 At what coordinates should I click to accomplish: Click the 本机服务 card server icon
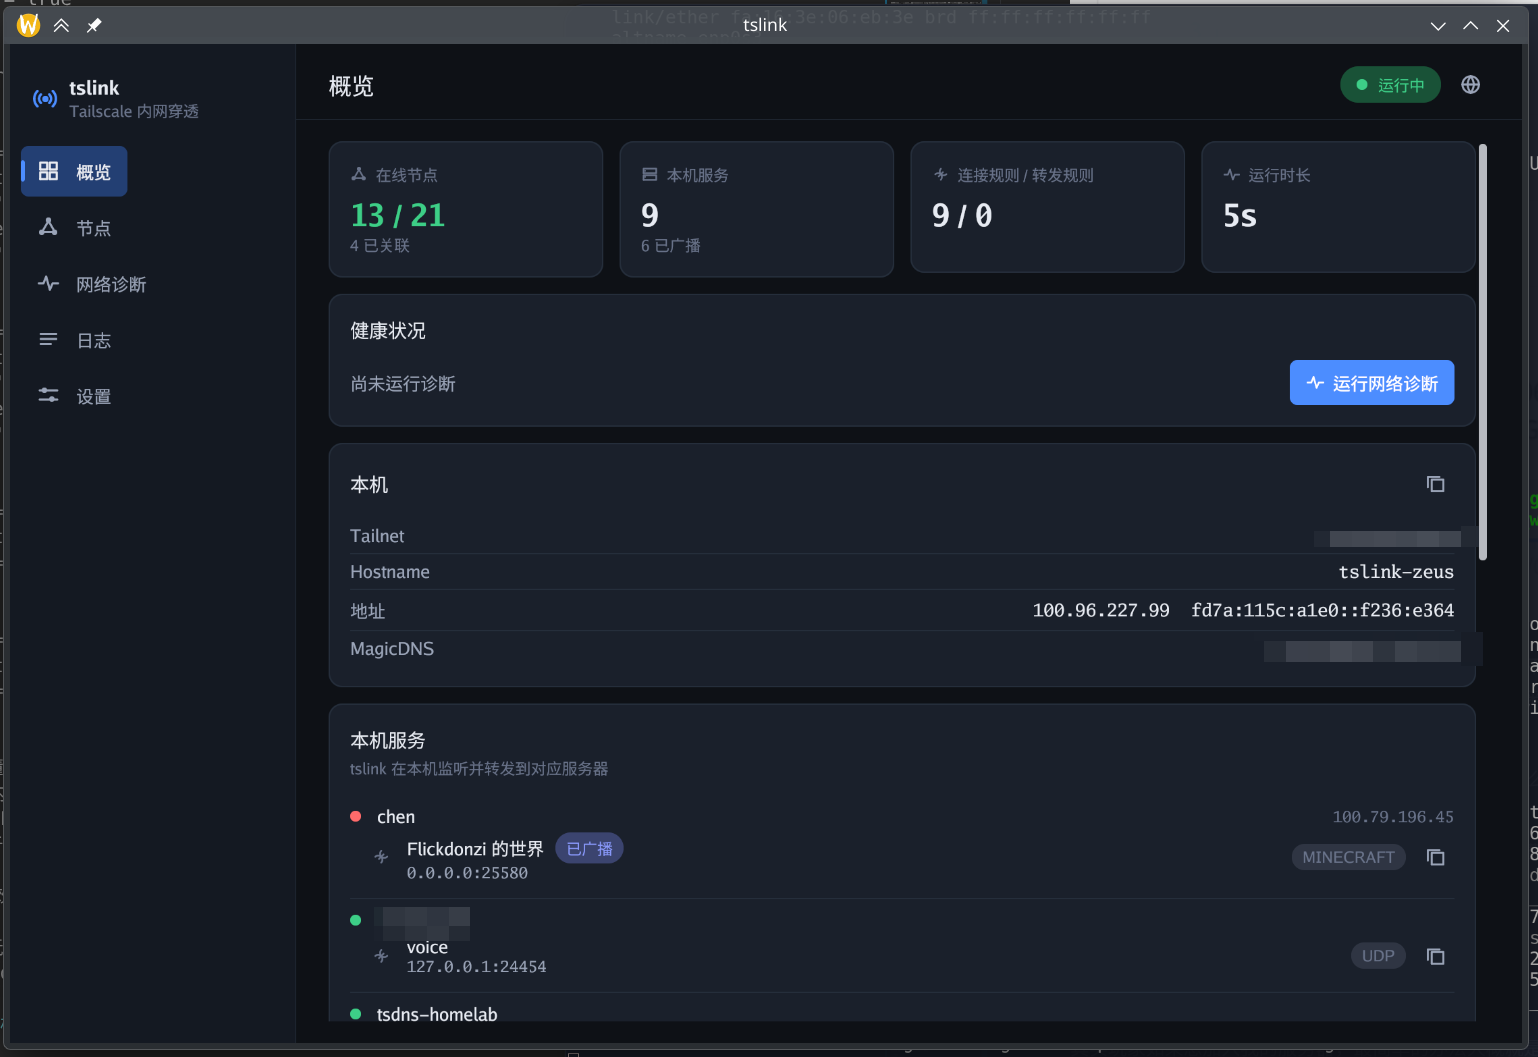[x=649, y=174]
